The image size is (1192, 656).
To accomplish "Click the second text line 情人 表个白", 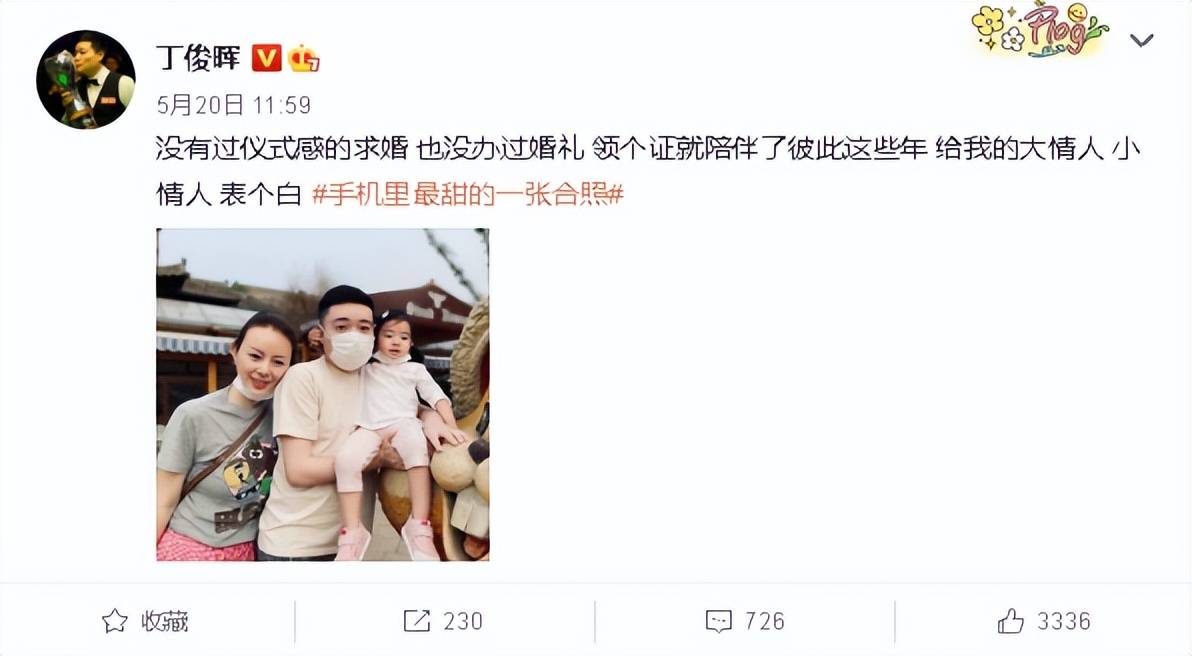I will click(x=230, y=195).
